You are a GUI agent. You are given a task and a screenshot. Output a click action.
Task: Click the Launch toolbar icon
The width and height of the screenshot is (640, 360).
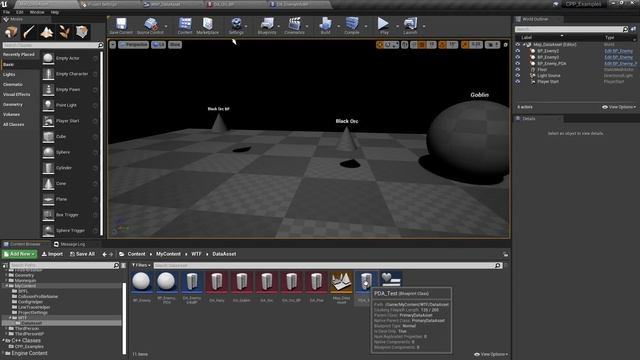coord(410,26)
